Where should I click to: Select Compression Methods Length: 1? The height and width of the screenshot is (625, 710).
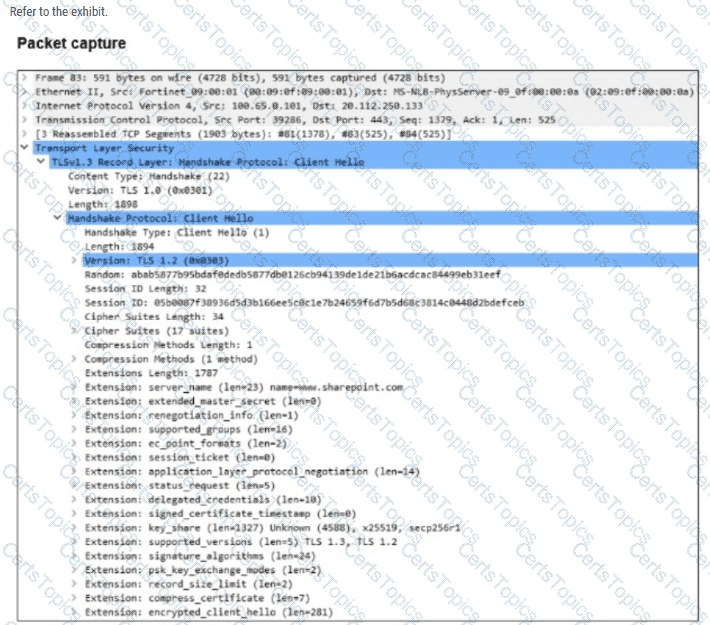point(168,345)
